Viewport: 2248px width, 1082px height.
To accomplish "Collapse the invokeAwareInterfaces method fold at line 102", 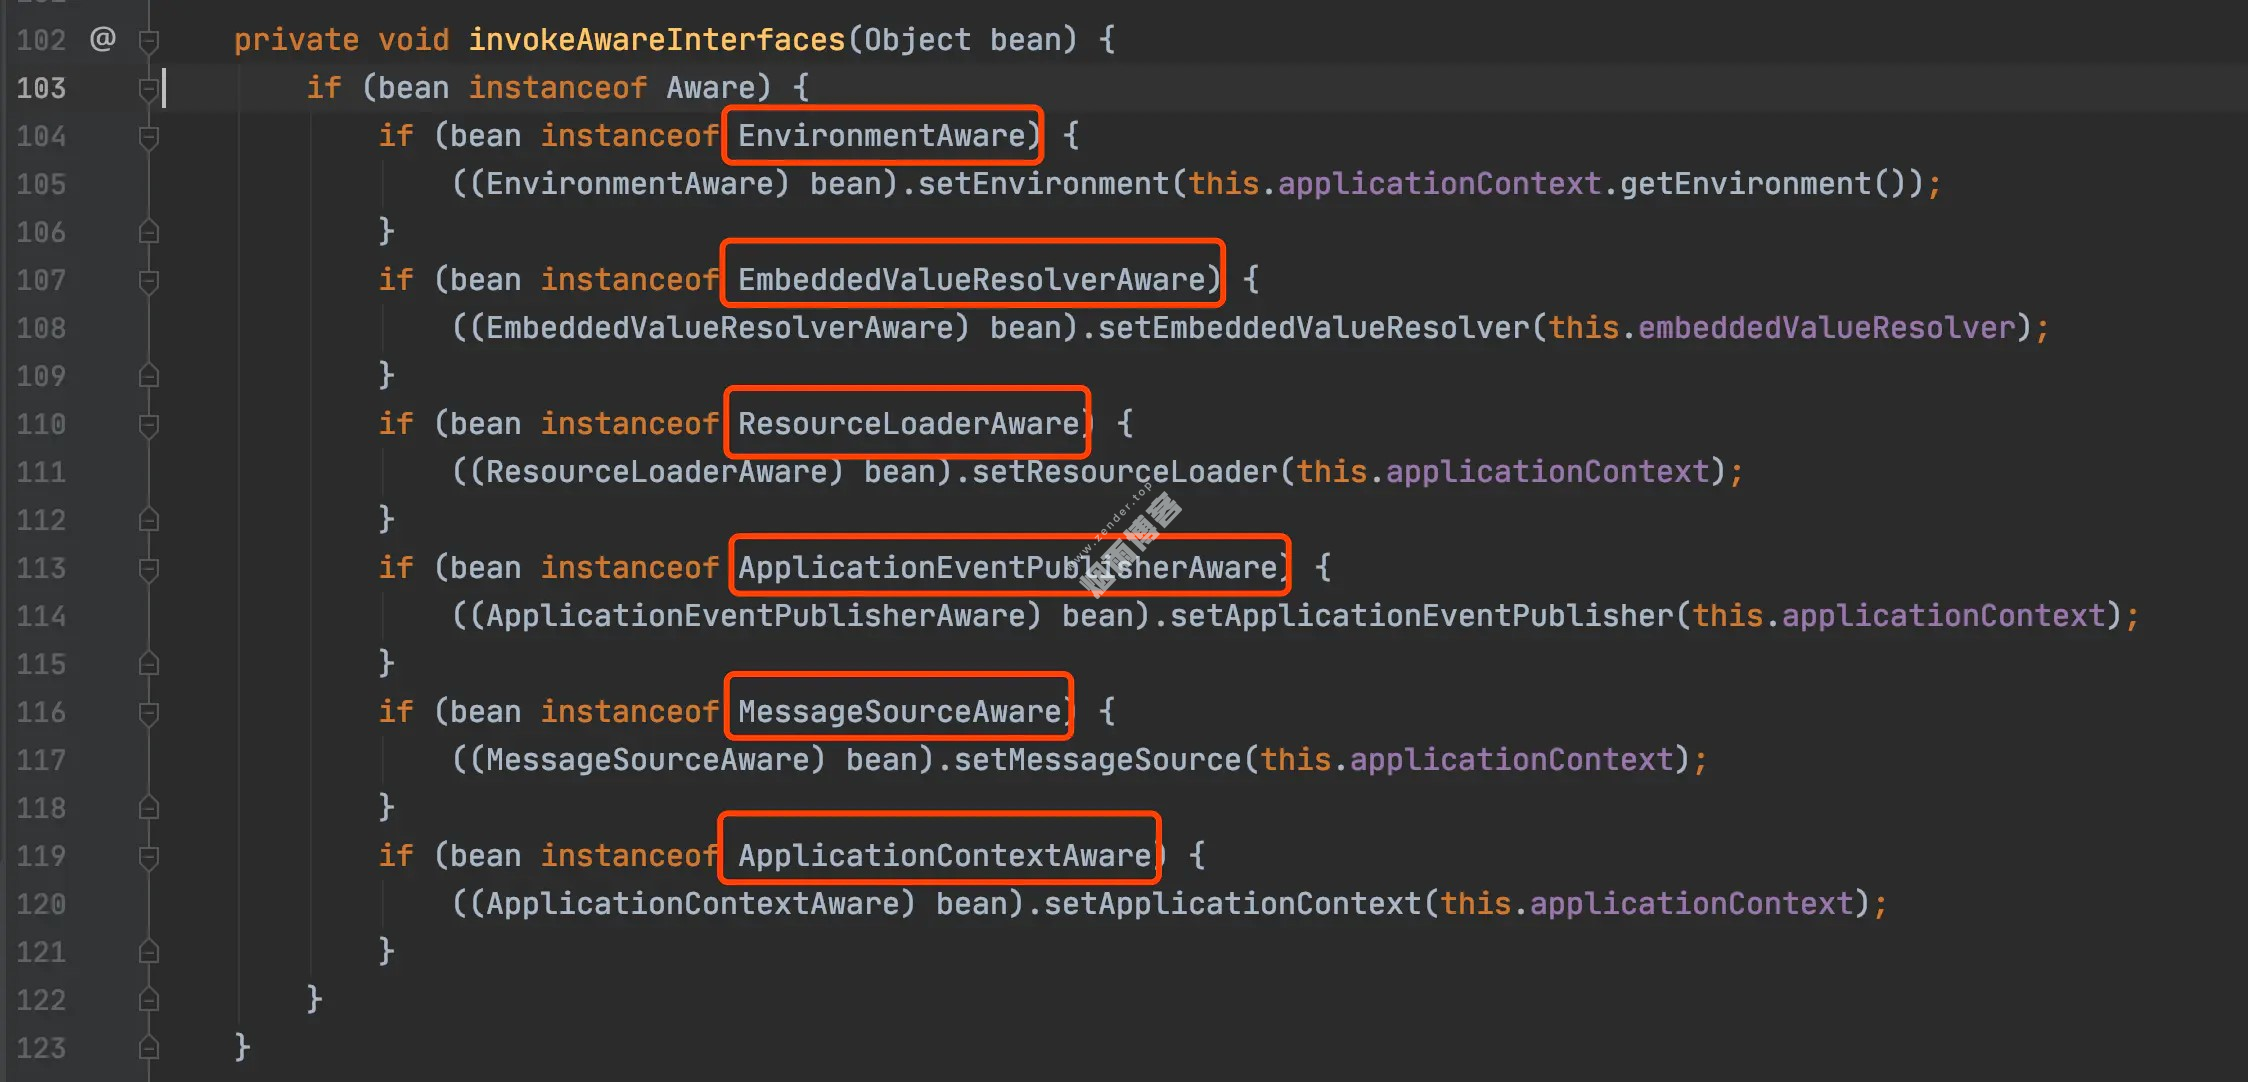I will click(x=149, y=41).
